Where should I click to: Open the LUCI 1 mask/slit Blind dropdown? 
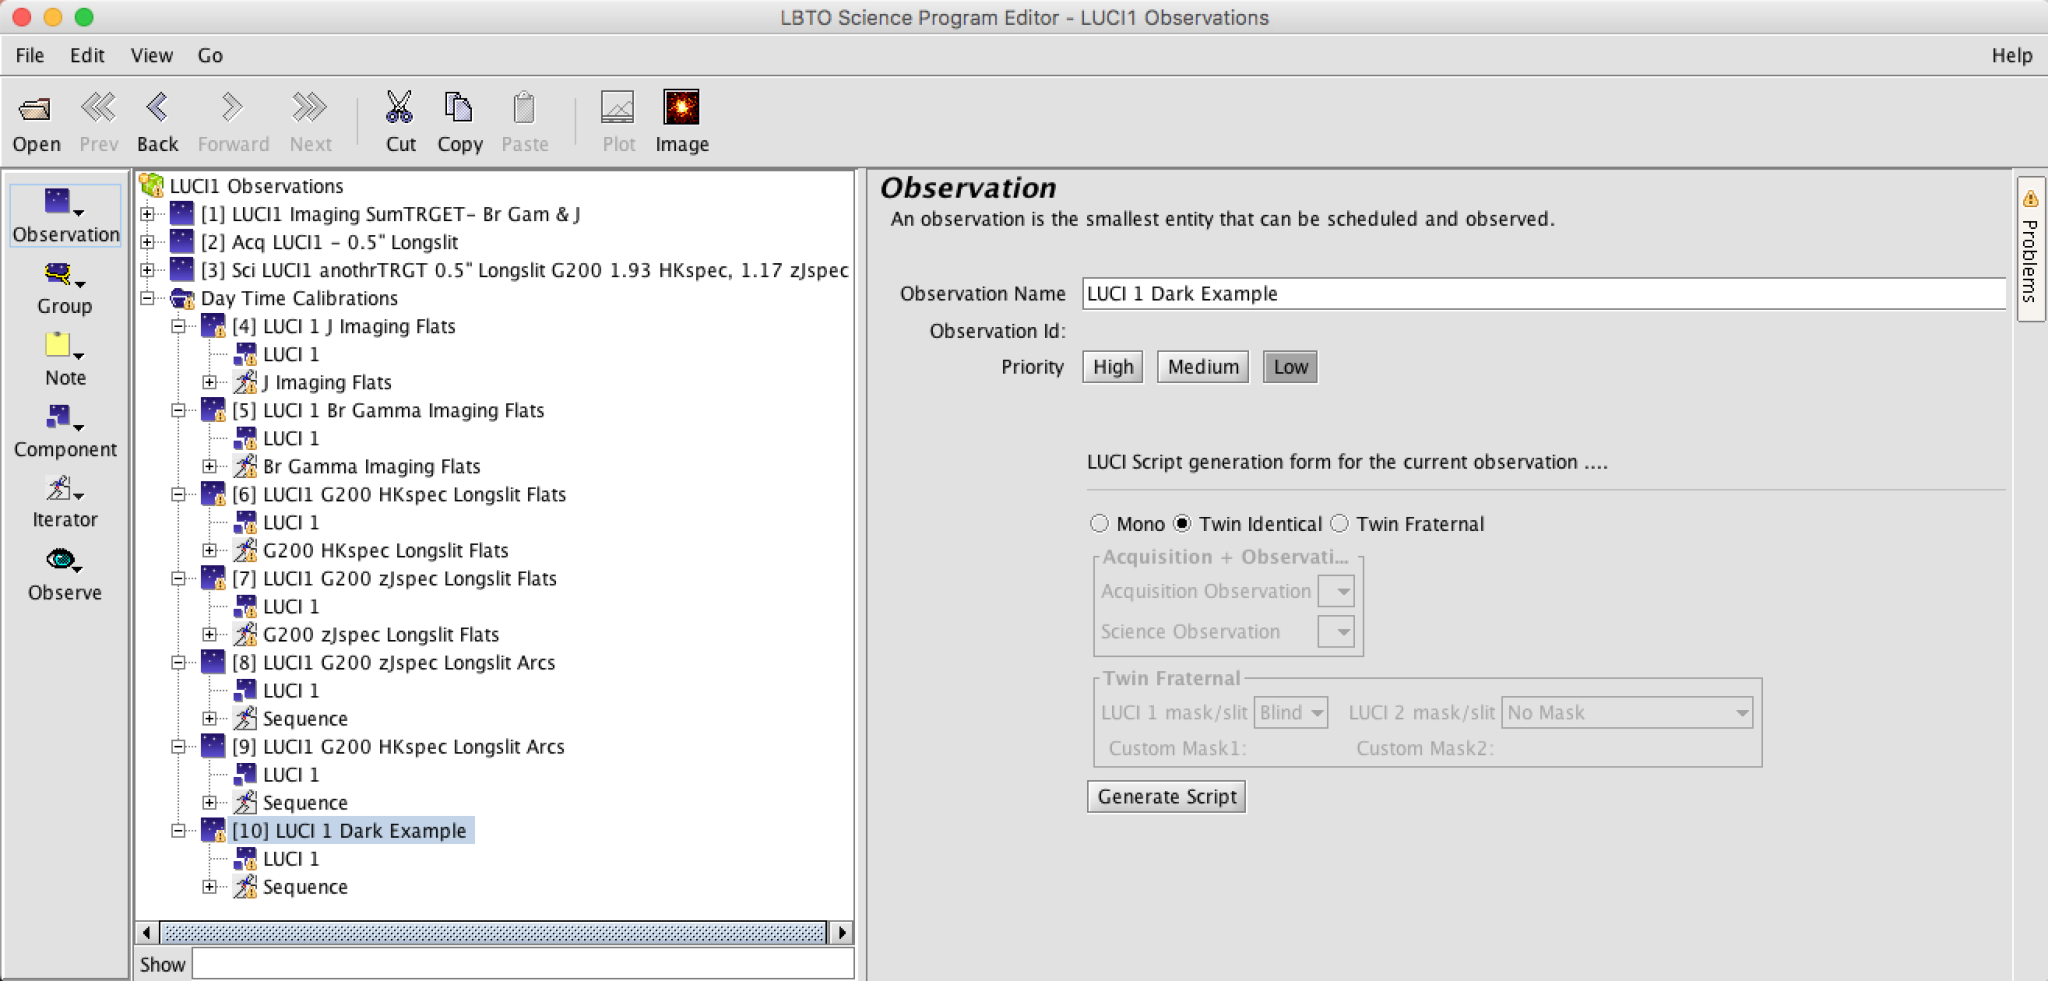coord(1291,713)
